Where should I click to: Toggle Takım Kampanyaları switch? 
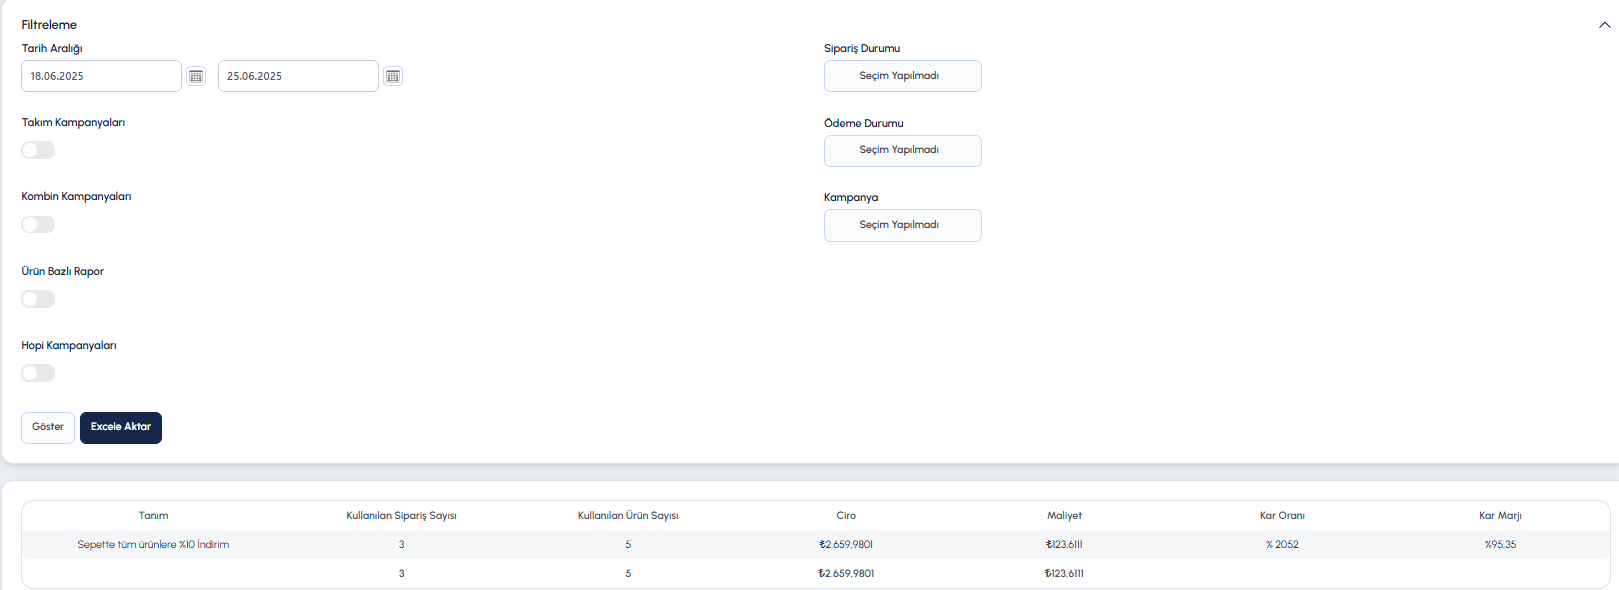(x=38, y=150)
